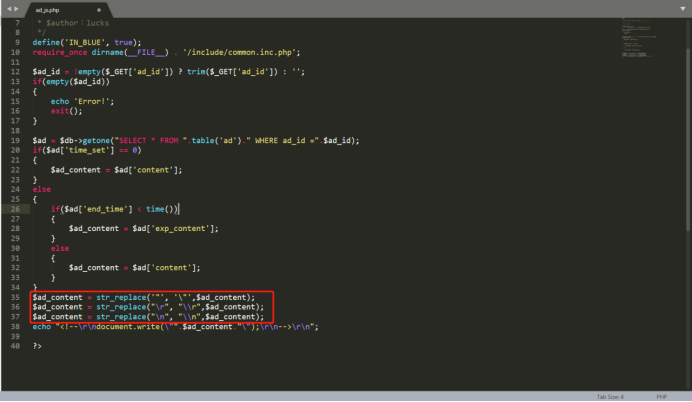Change the PHP syntax in status bar
Image resolution: width=692 pixels, height=402 pixels.
point(661,397)
